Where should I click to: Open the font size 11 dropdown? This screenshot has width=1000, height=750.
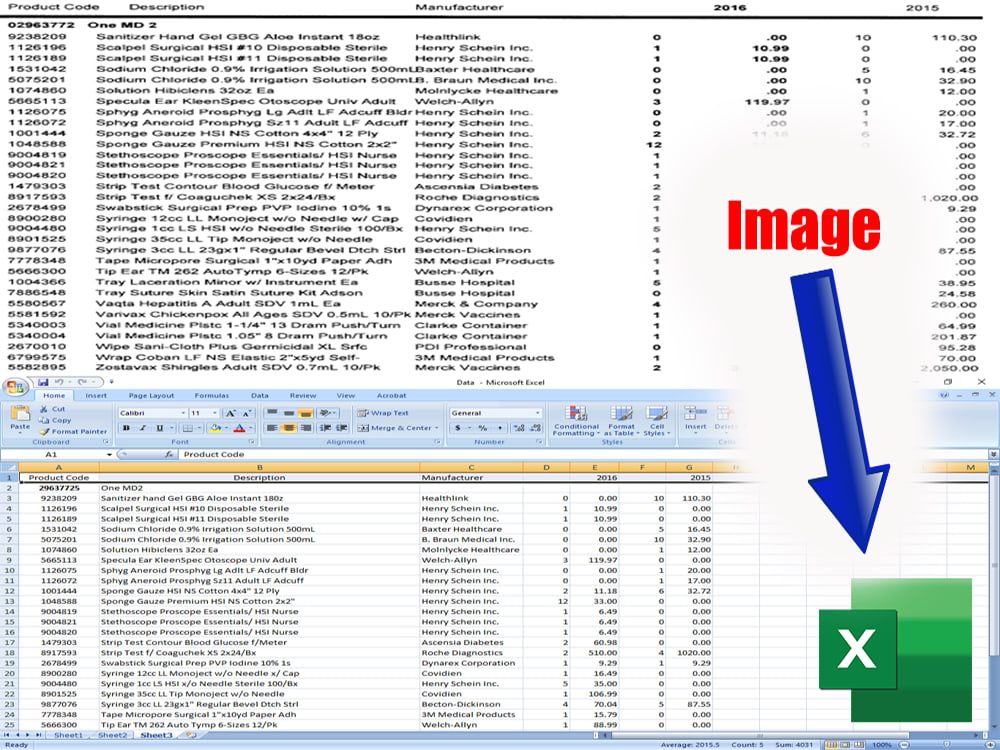pos(215,413)
